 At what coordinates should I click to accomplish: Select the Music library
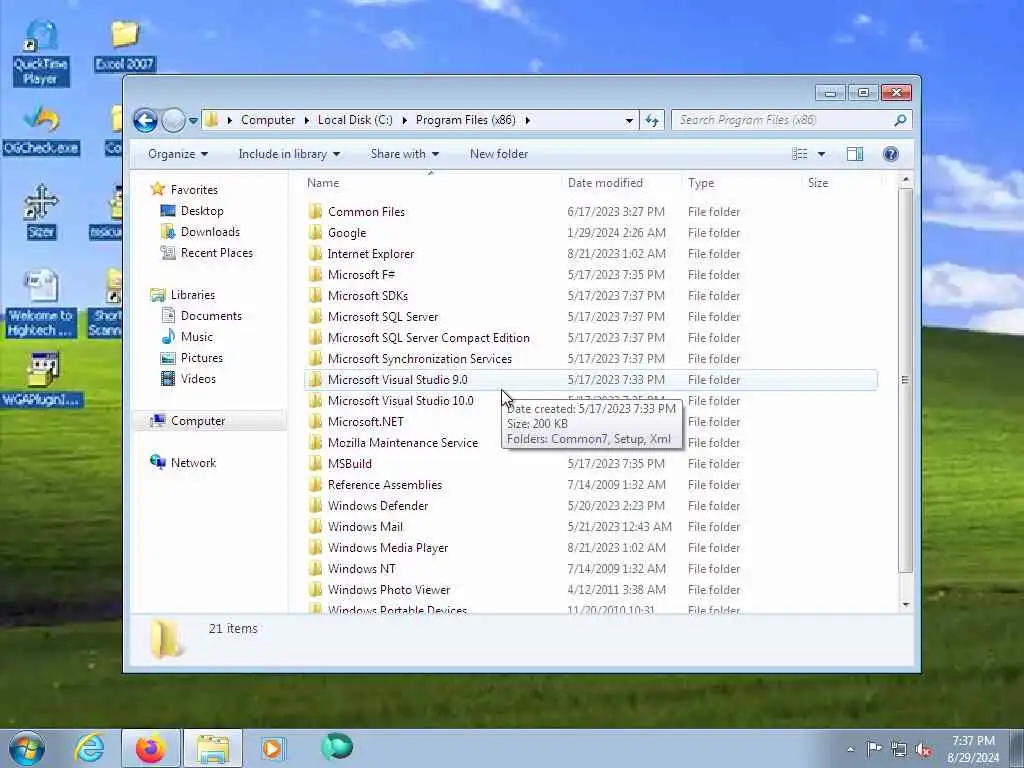pyautogui.click(x=197, y=337)
